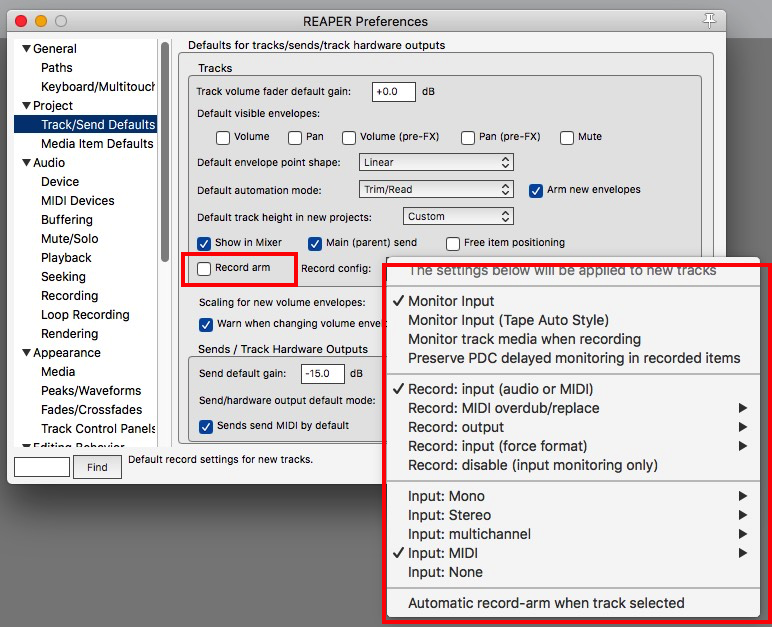The width and height of the screenshot is (772, 627).
Task: Select Monitor track media when recording
Action: pos(574,339)
